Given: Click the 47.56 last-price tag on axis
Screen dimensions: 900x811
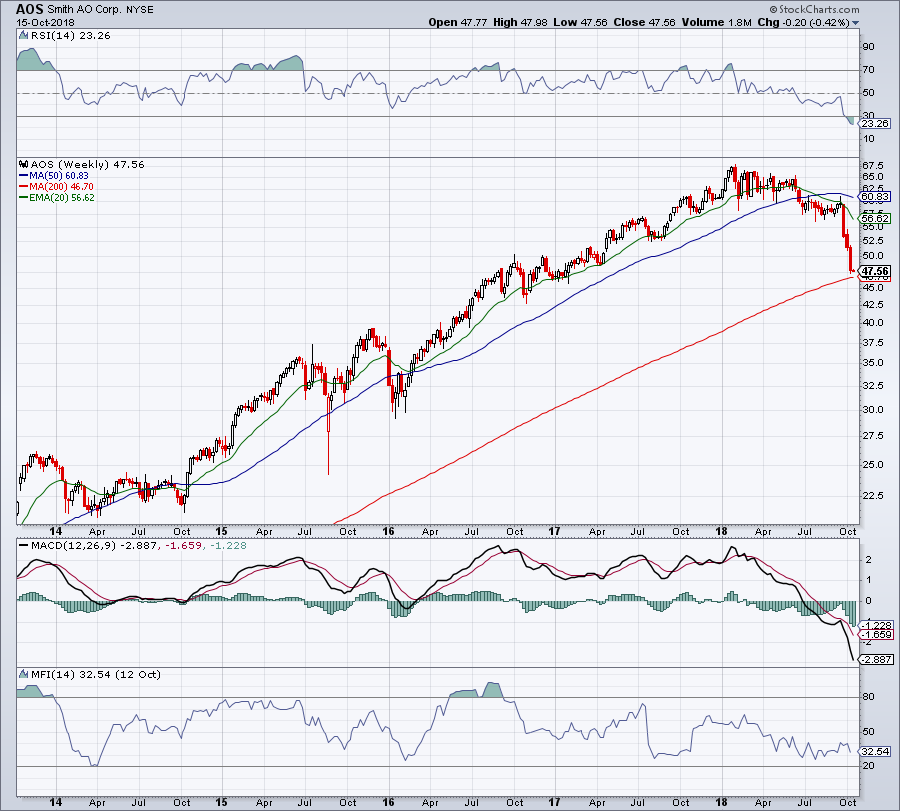Looking at the screenshot, I should tap(875, 271).
